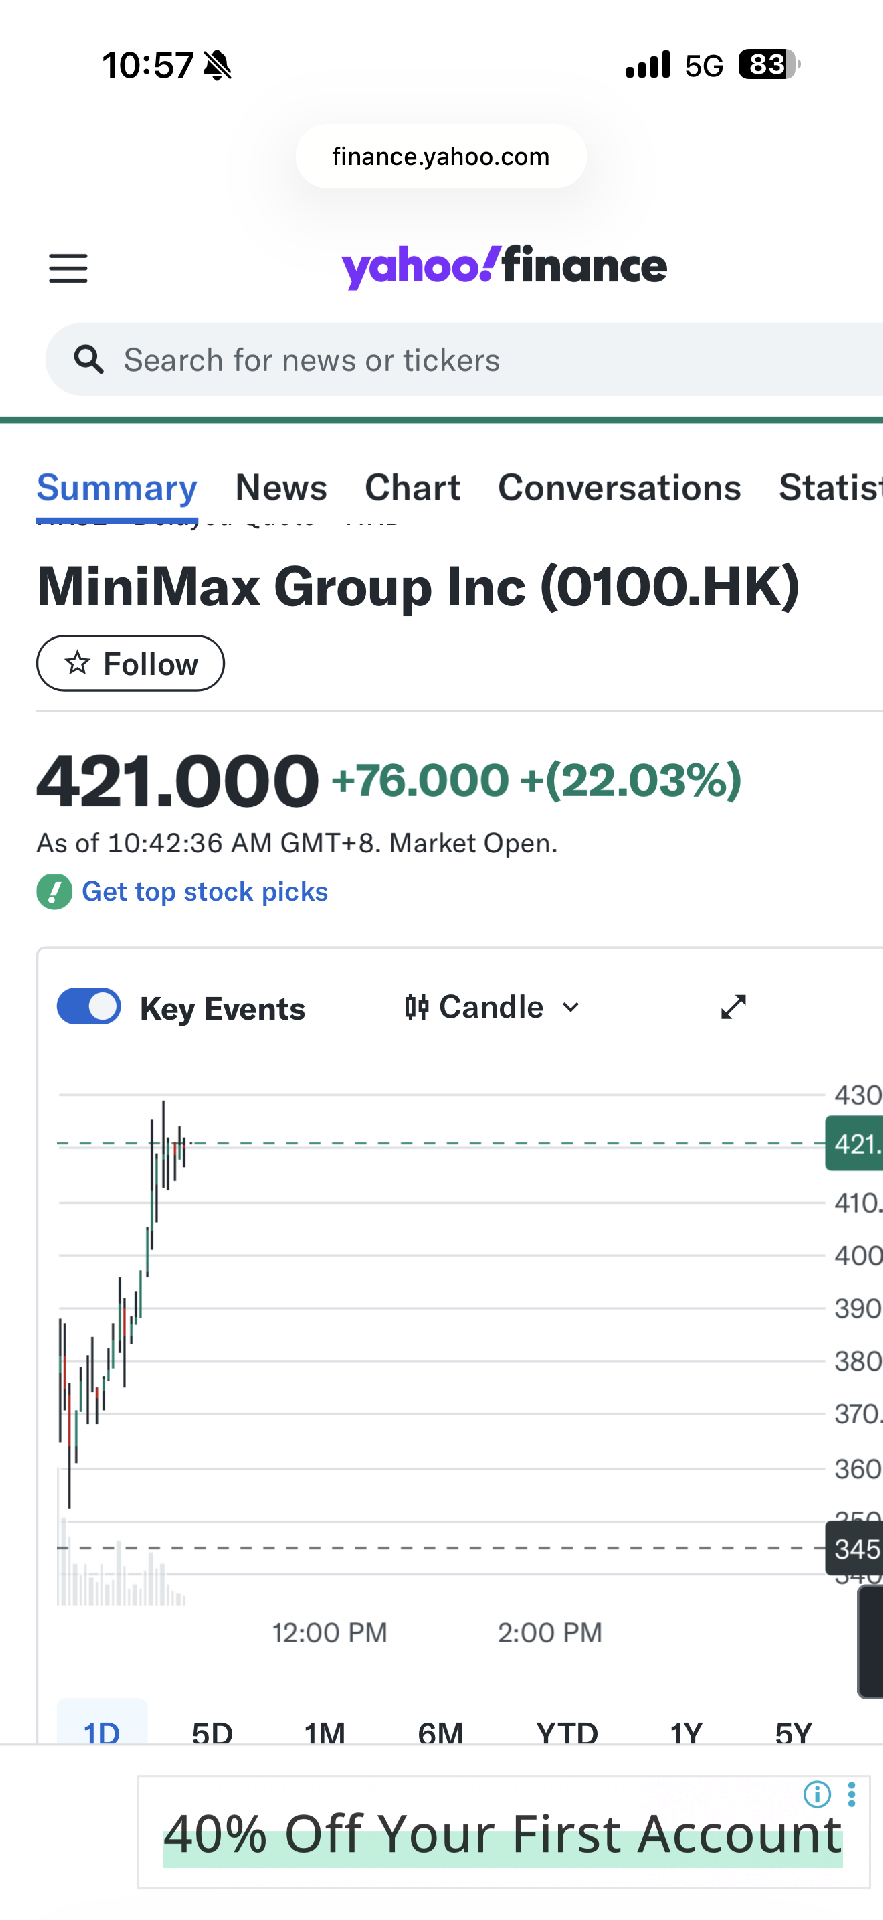Open the hamburger navigation menu
The image size is (883, 1920).
click(x=68, y=268)
